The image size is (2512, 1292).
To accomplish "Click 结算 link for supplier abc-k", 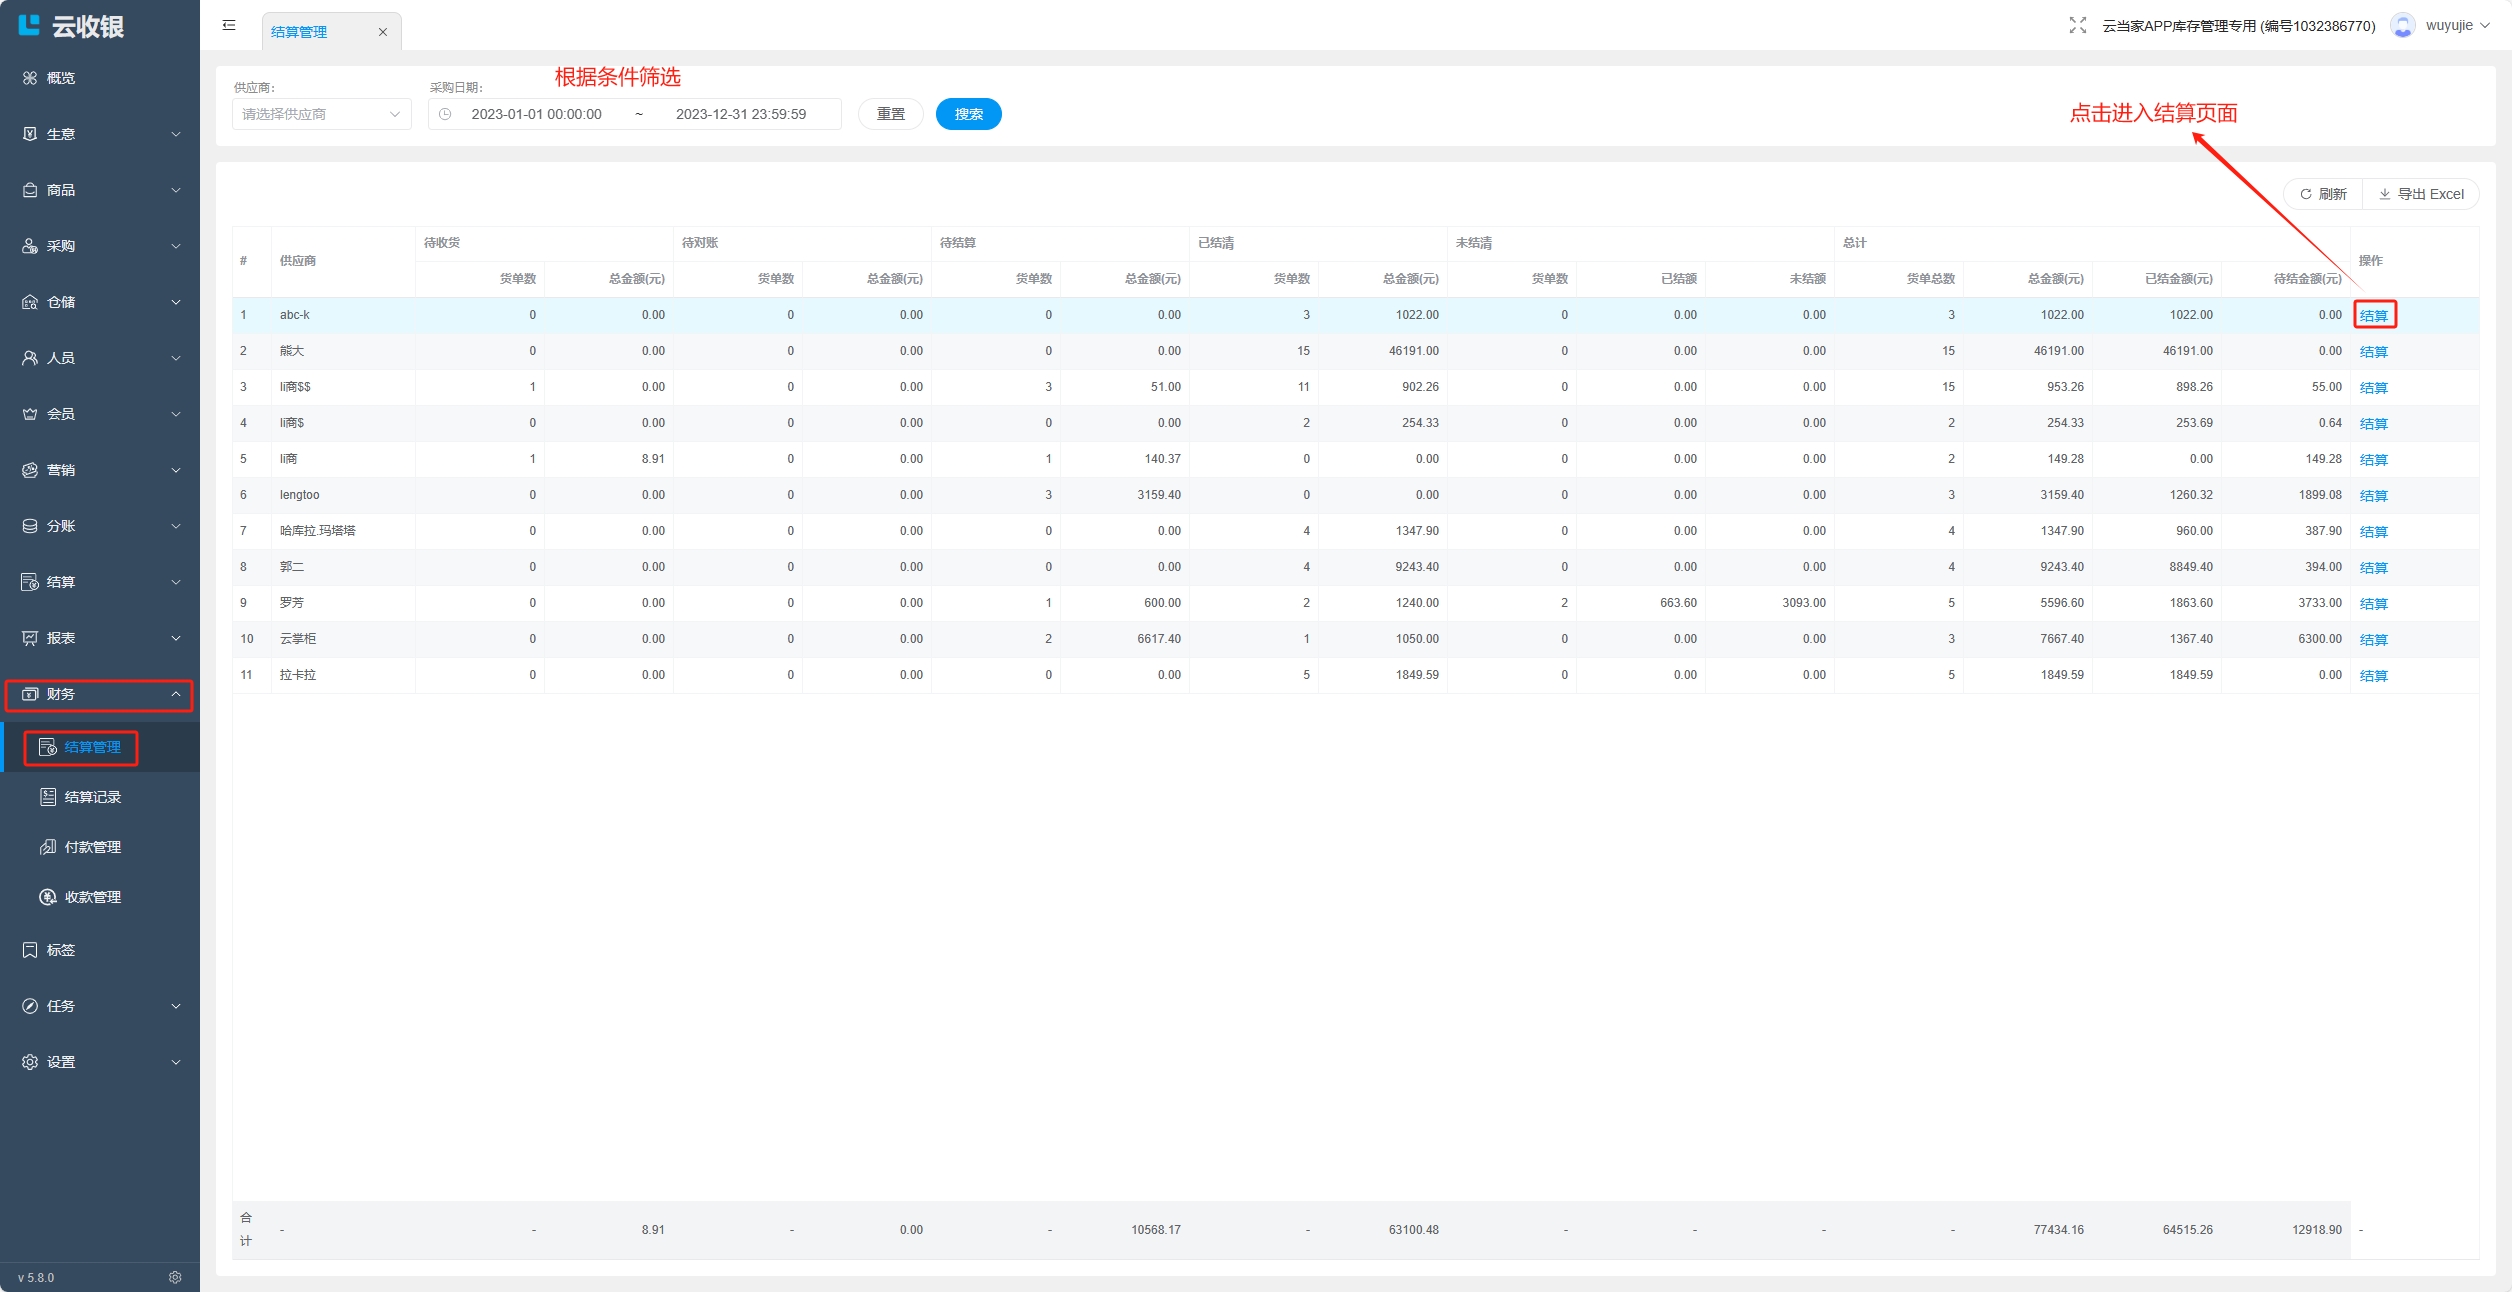I will 2373,316.
